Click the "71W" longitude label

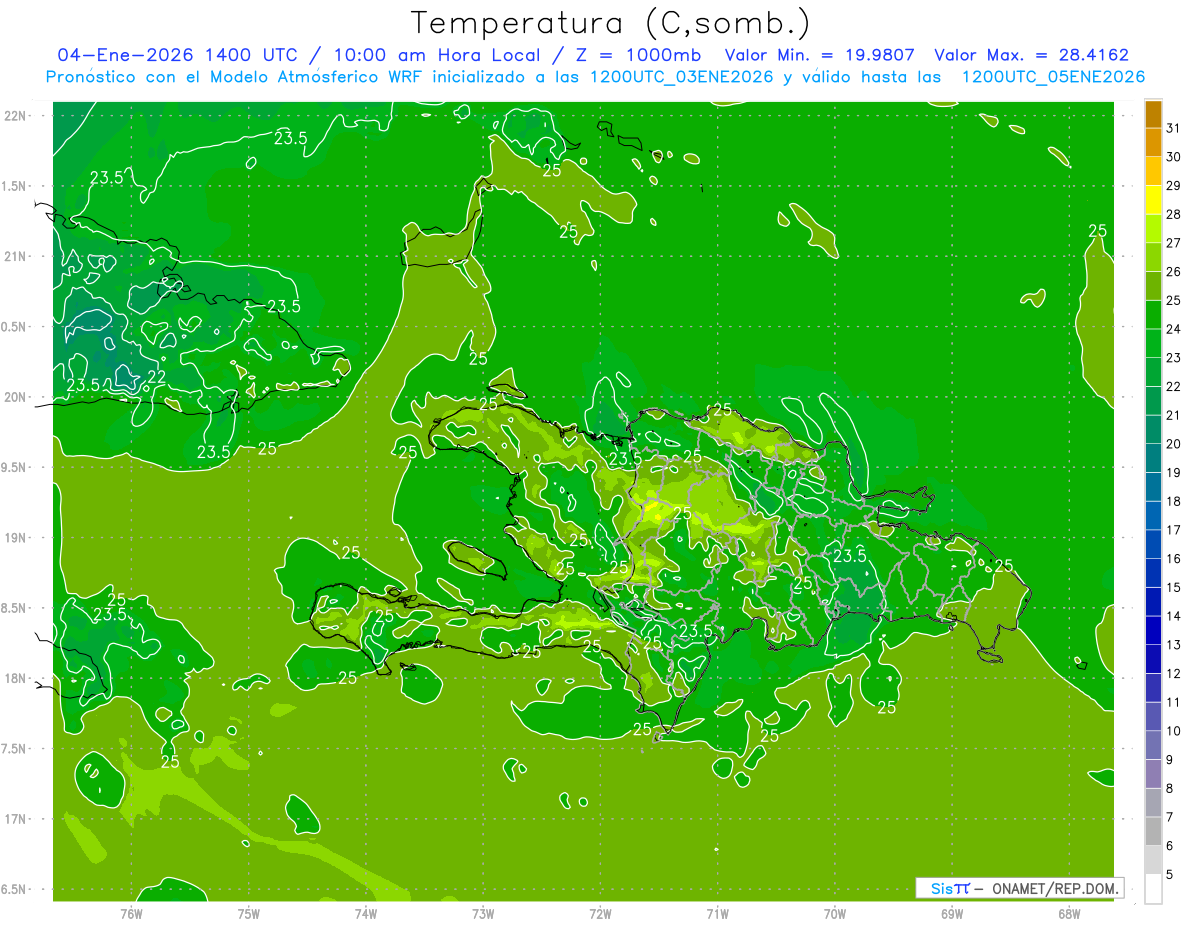pos(717,913)
